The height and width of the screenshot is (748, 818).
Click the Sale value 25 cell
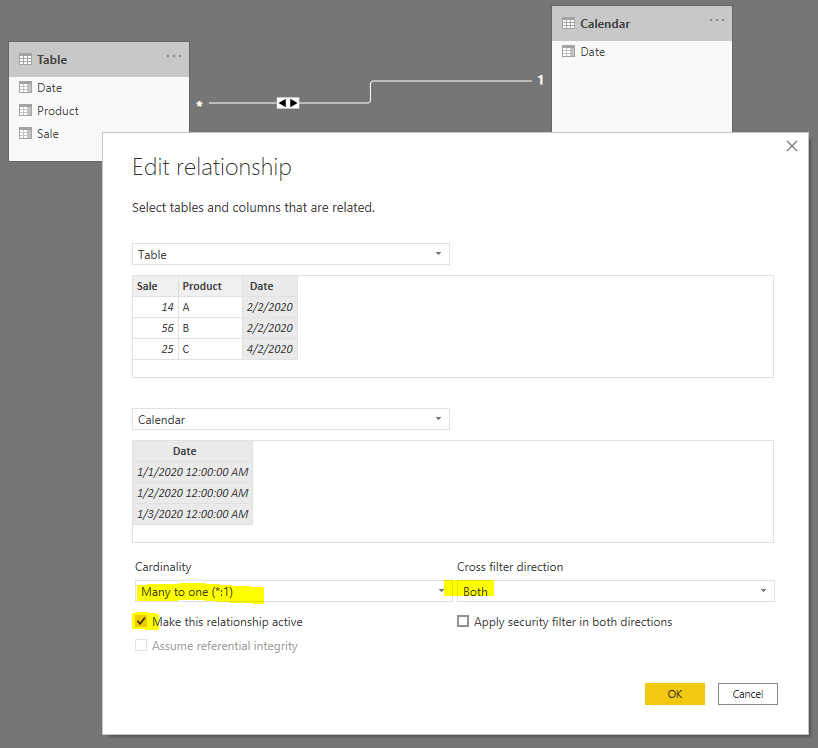point(155,349)
